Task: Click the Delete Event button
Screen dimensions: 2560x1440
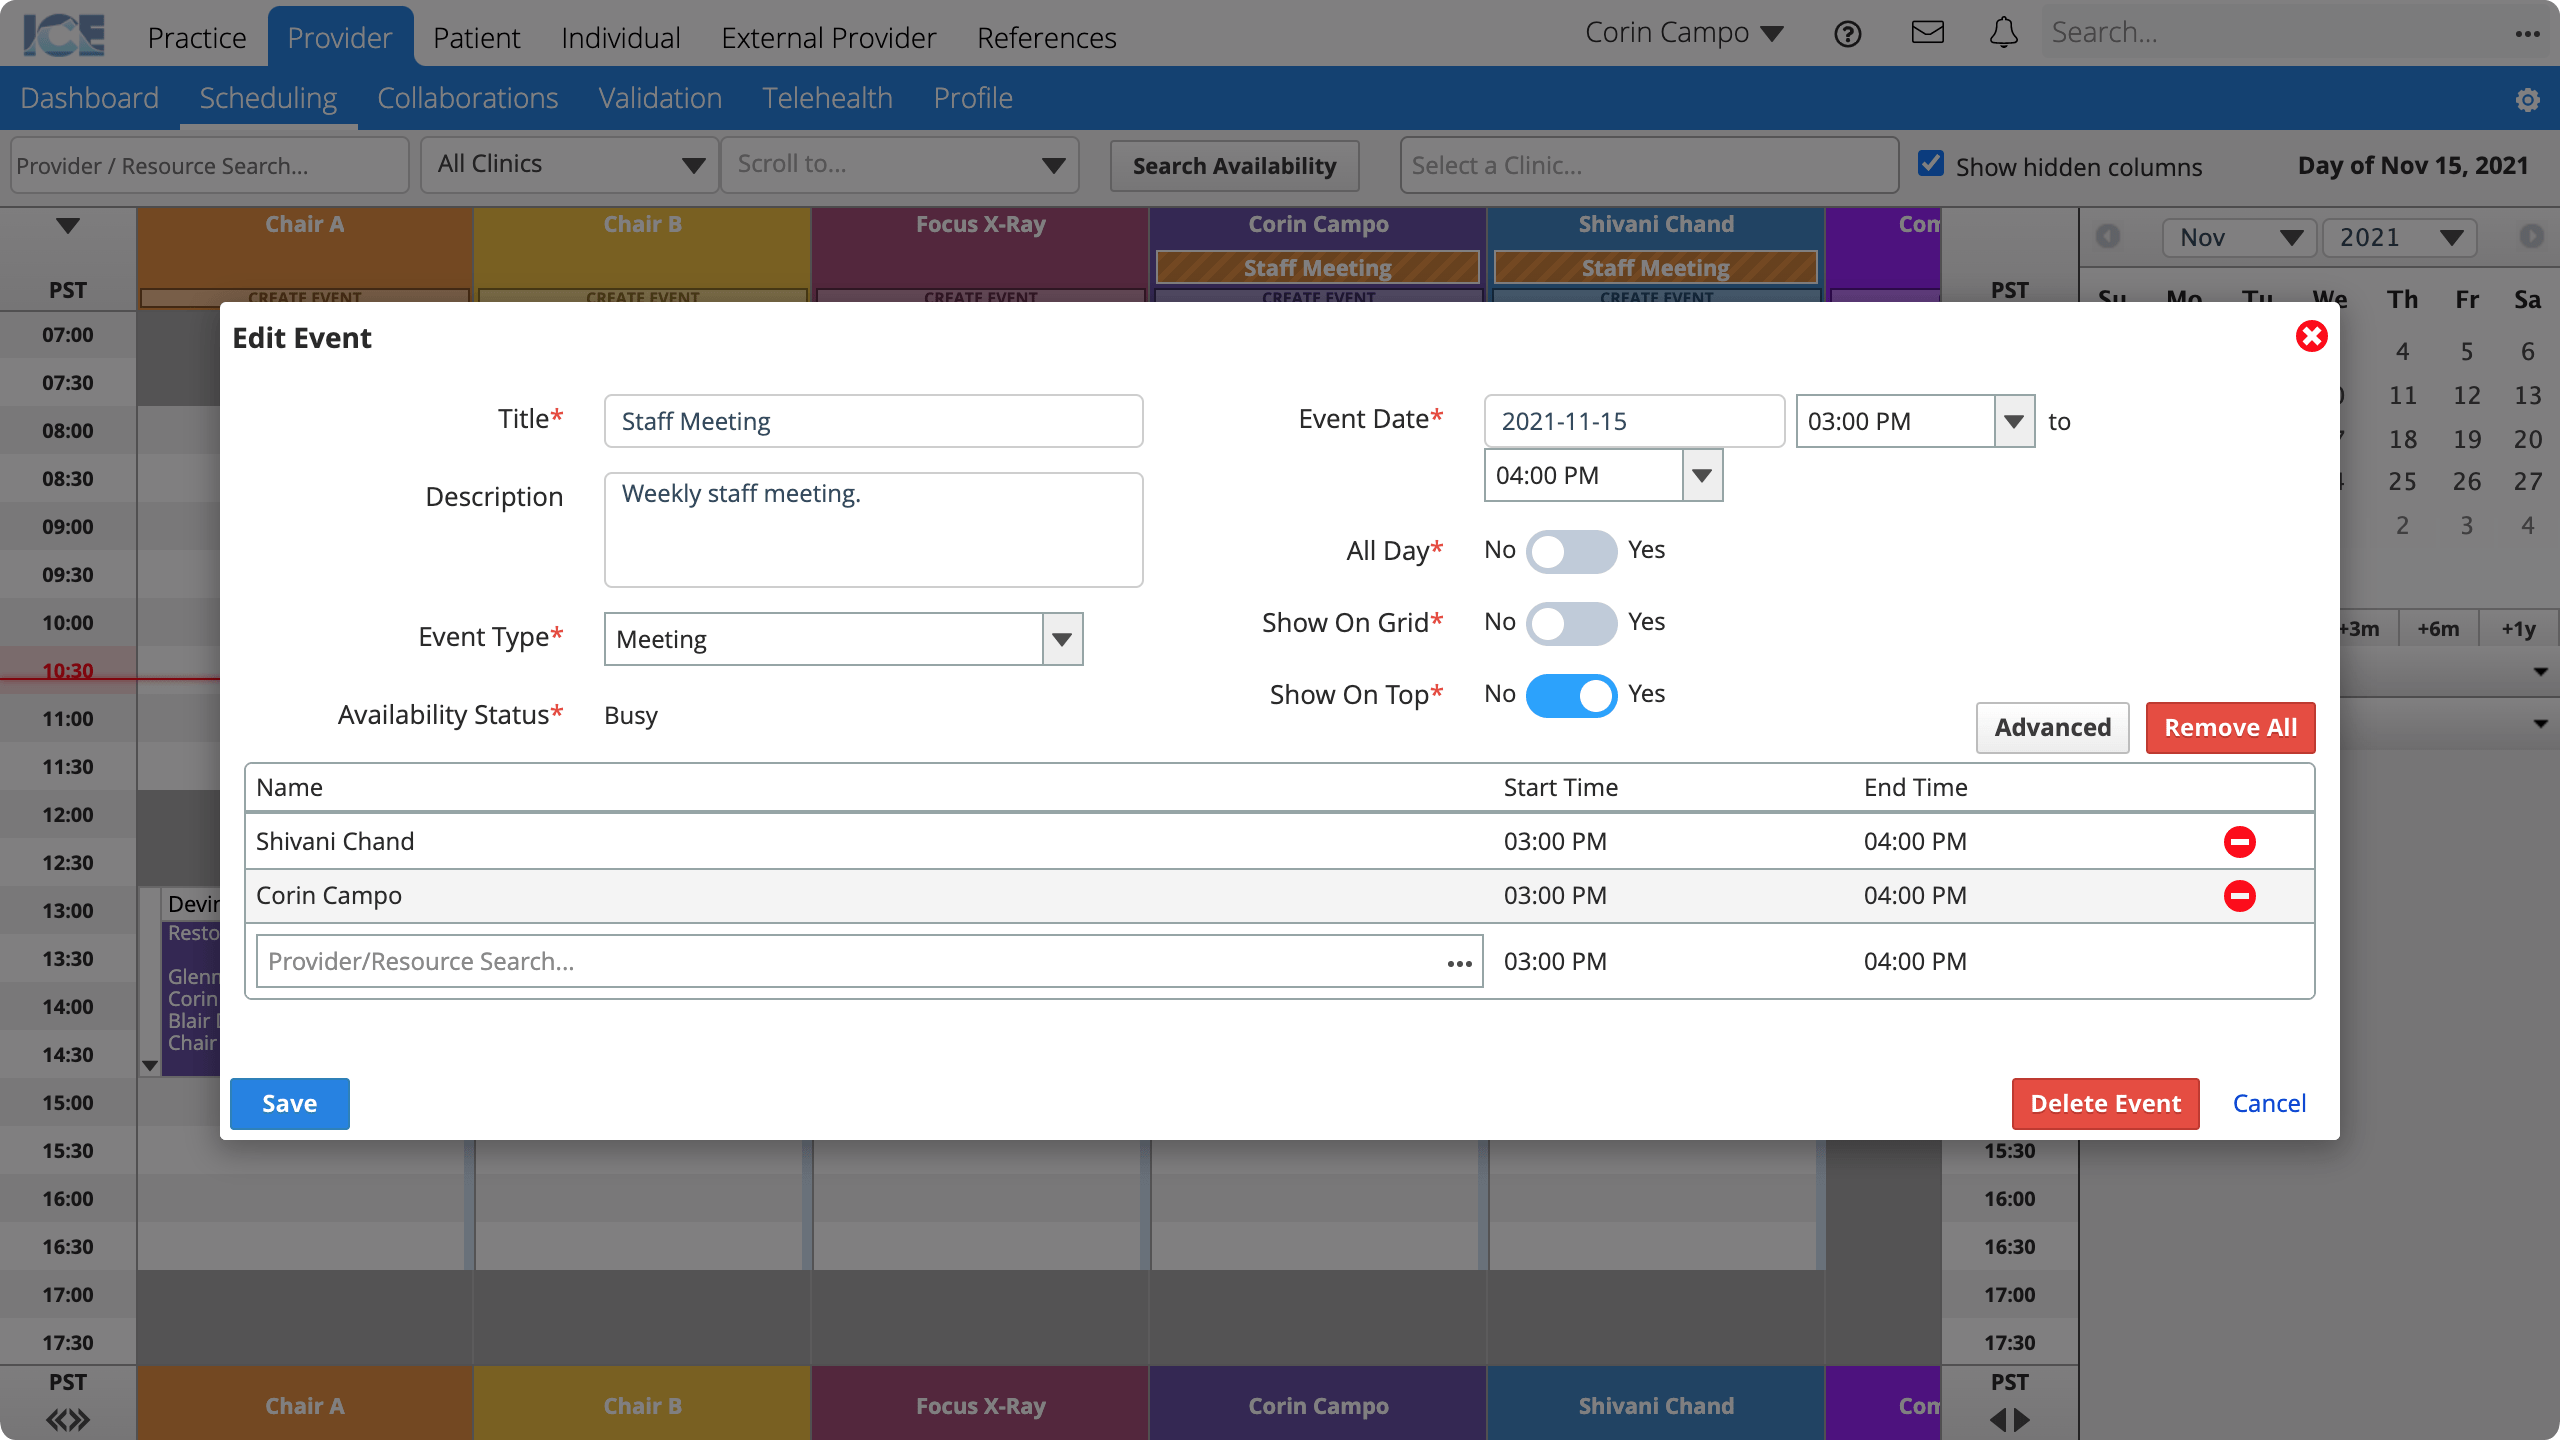Action: coord(2106,1104)
